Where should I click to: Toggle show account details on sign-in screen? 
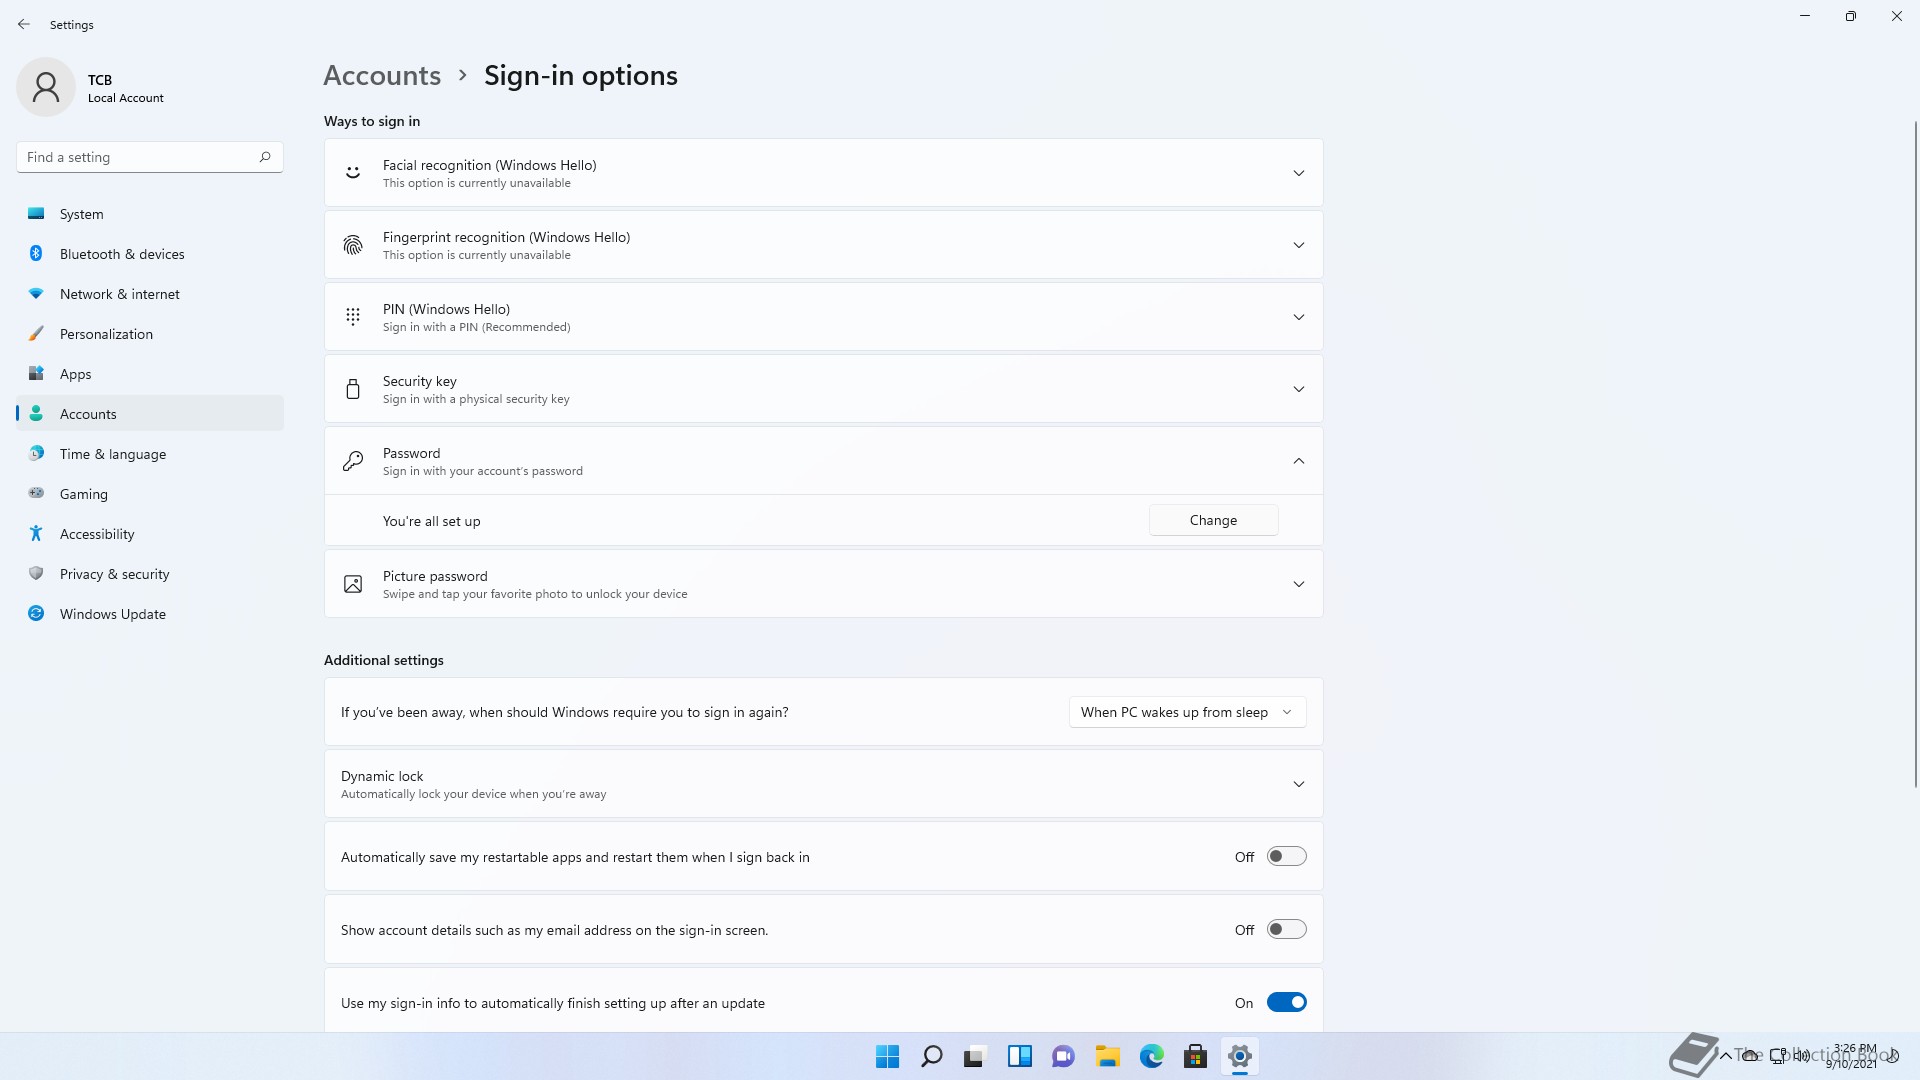tap(1287, 929)
